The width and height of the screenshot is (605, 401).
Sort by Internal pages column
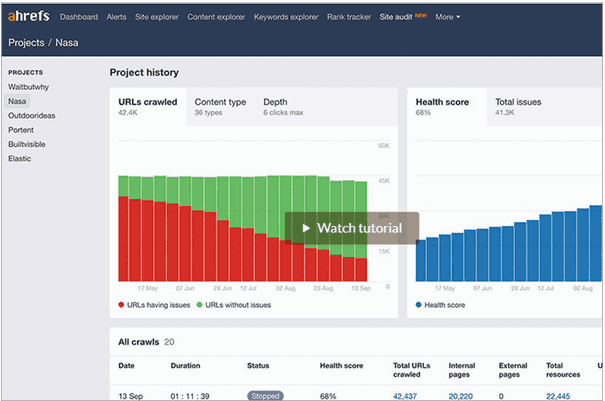[461, 370]
